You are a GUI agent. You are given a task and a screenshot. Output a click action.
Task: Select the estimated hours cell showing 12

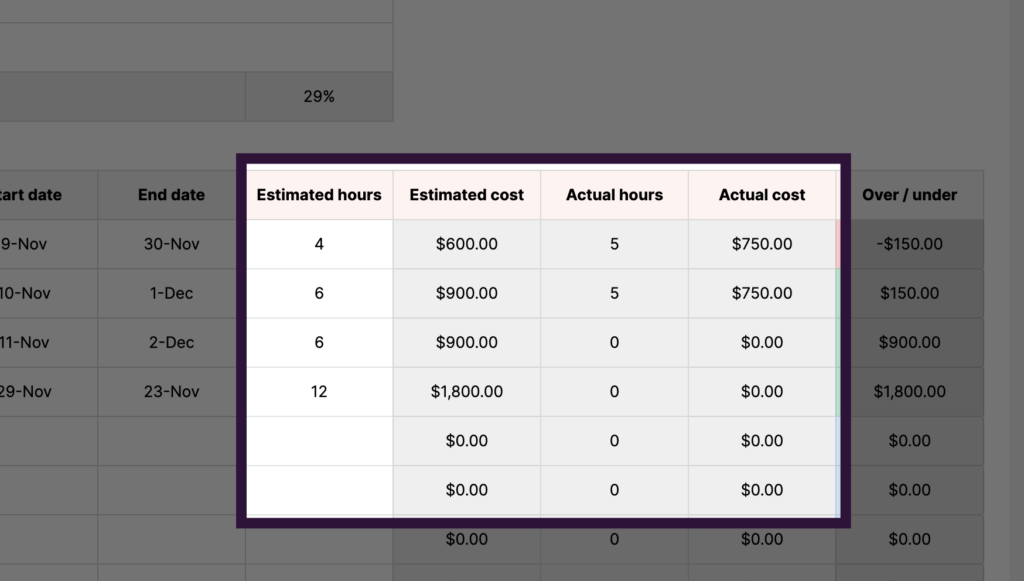[319, 392]
